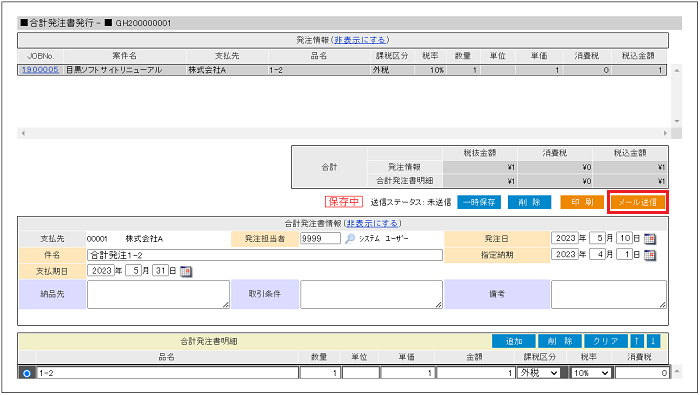Screen dimensions: 700x395
Task: Click the 備考 text area
Action: click(x=609, y=294)
